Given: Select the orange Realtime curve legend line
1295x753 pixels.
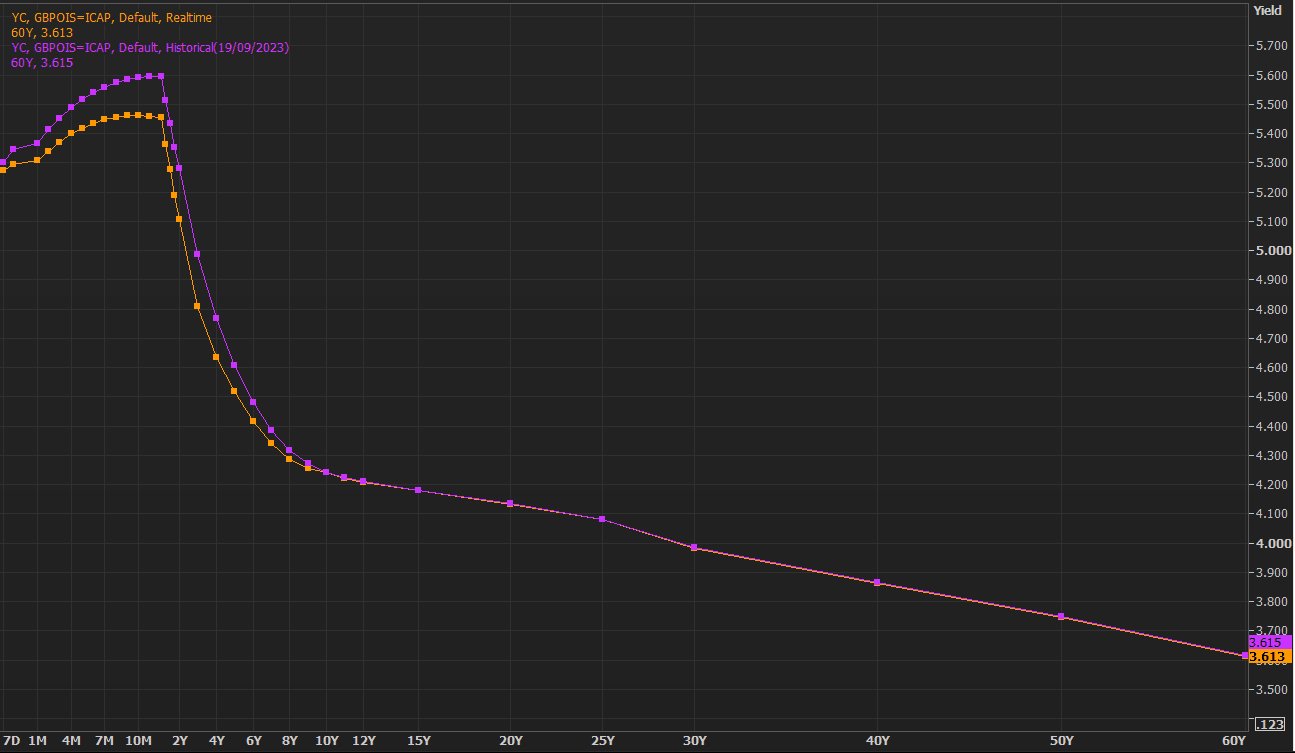Looking at the screenshot, I should 111,18.
